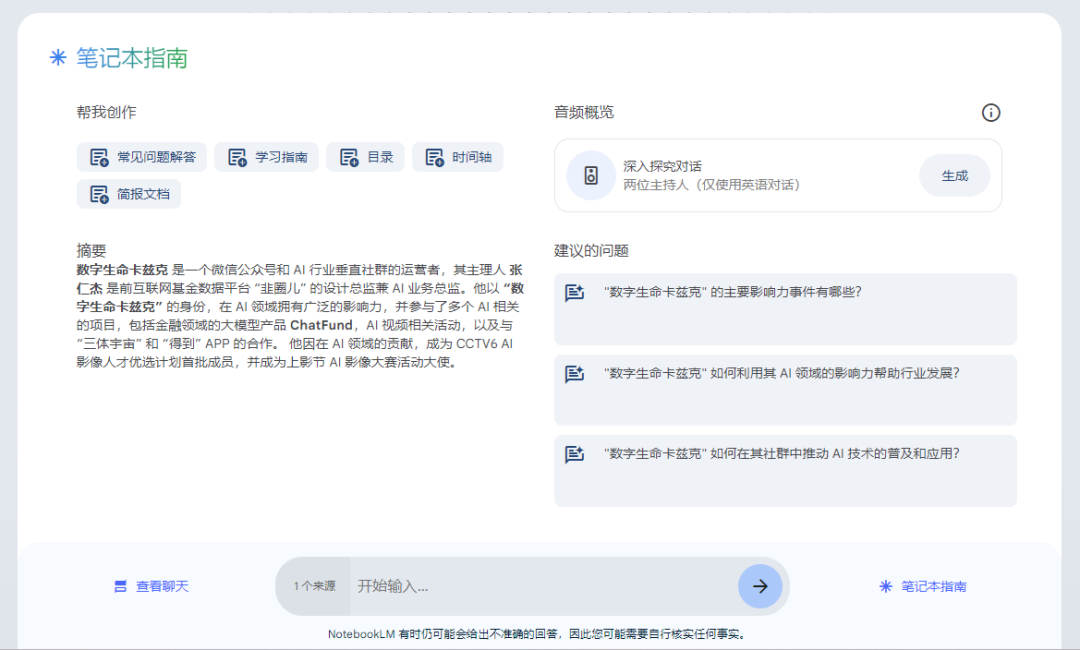Open 查看聊天 view
The width and height of the screenshot is (1080, 650).
[x=151, y=586]
